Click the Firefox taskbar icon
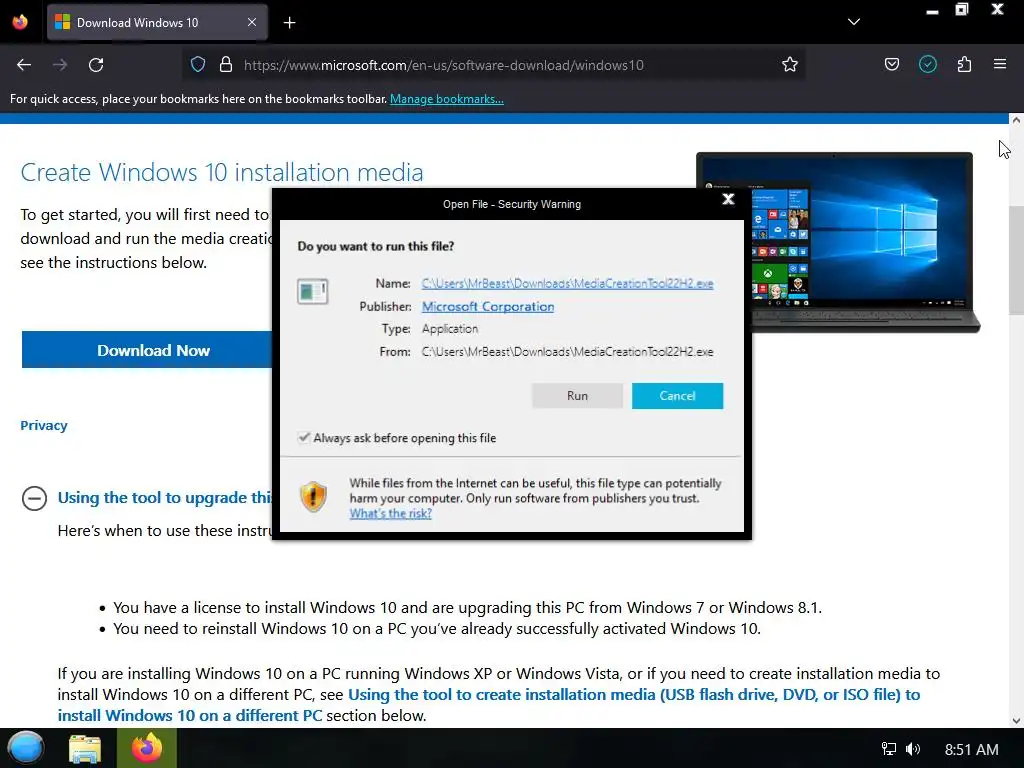Viewport: 1024px width, 768px height. 147,748
